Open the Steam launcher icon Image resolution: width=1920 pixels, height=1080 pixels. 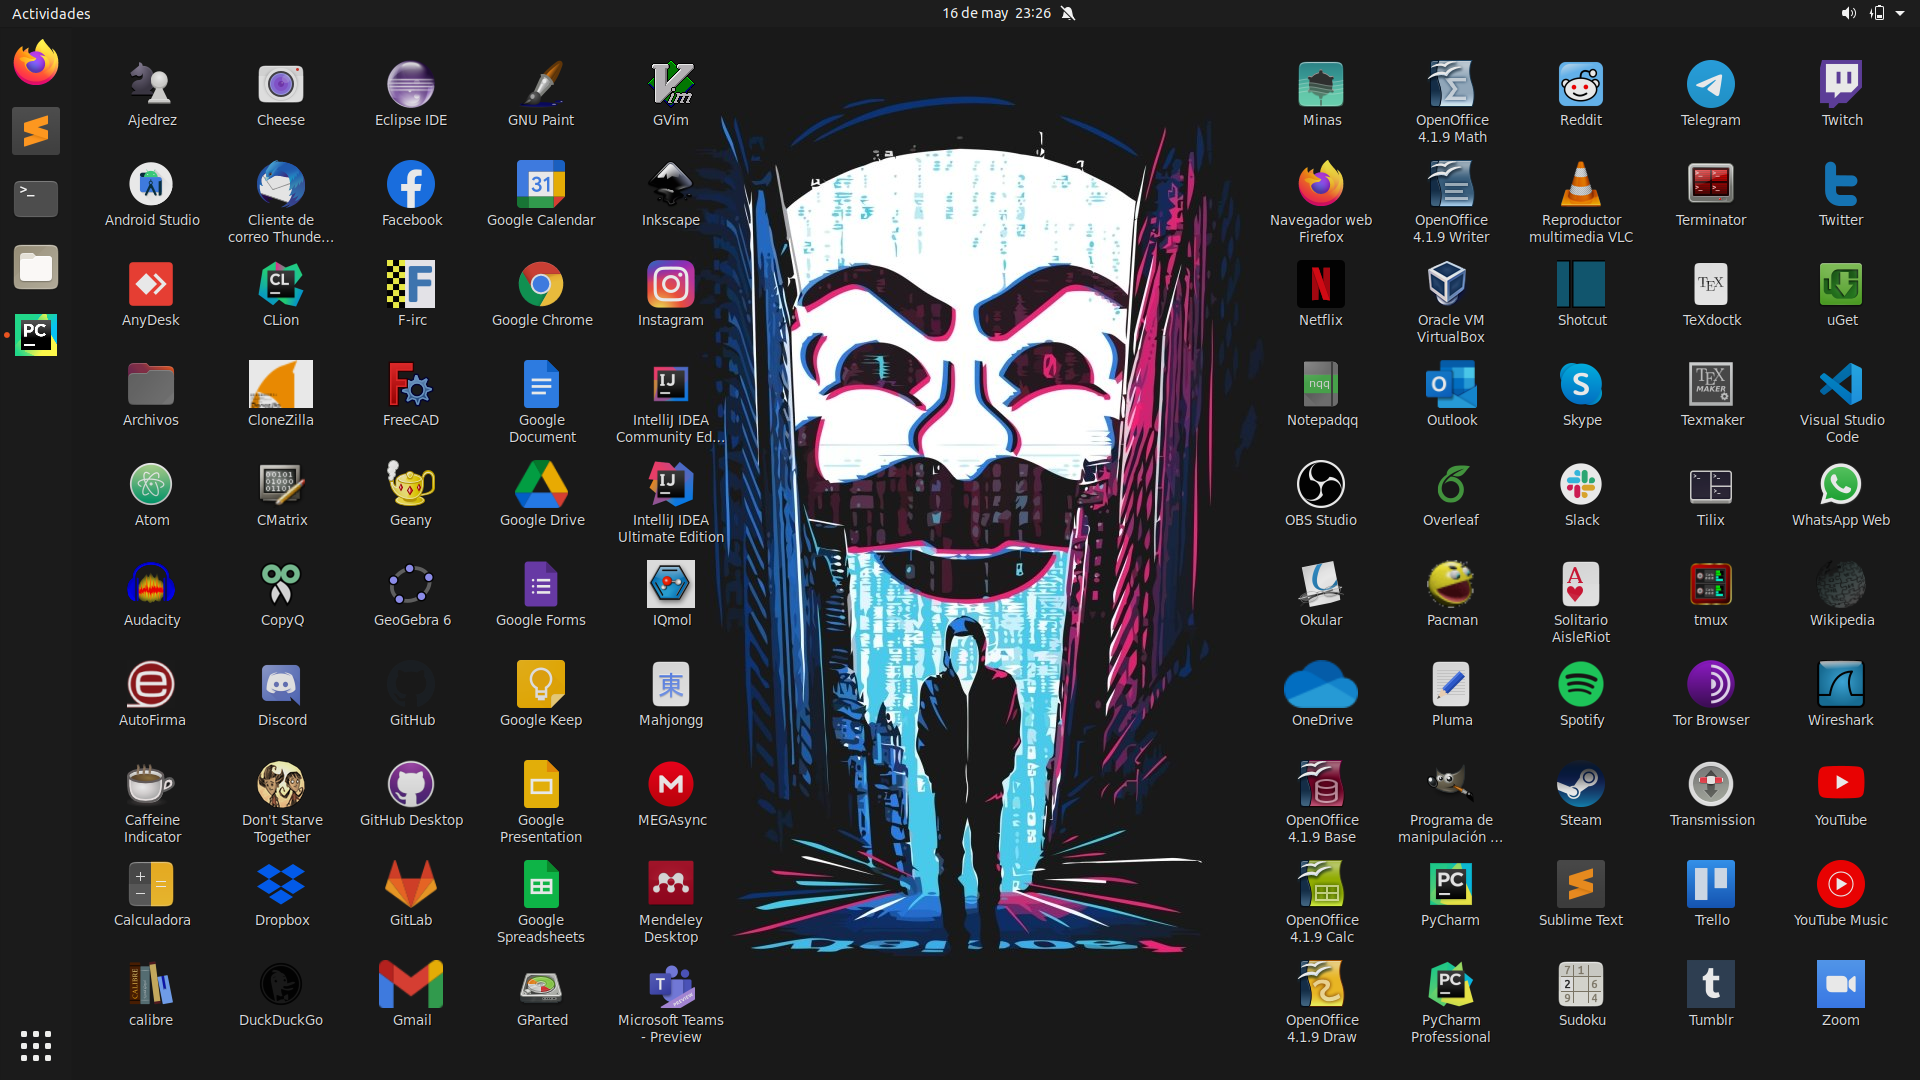pyautogui.click(x=1580, y=786)
